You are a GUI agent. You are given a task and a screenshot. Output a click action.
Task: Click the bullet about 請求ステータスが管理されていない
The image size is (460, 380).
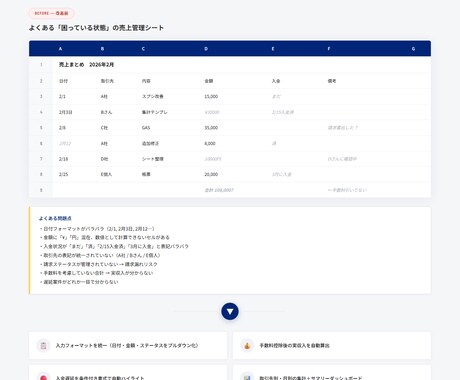click(98, 264)
